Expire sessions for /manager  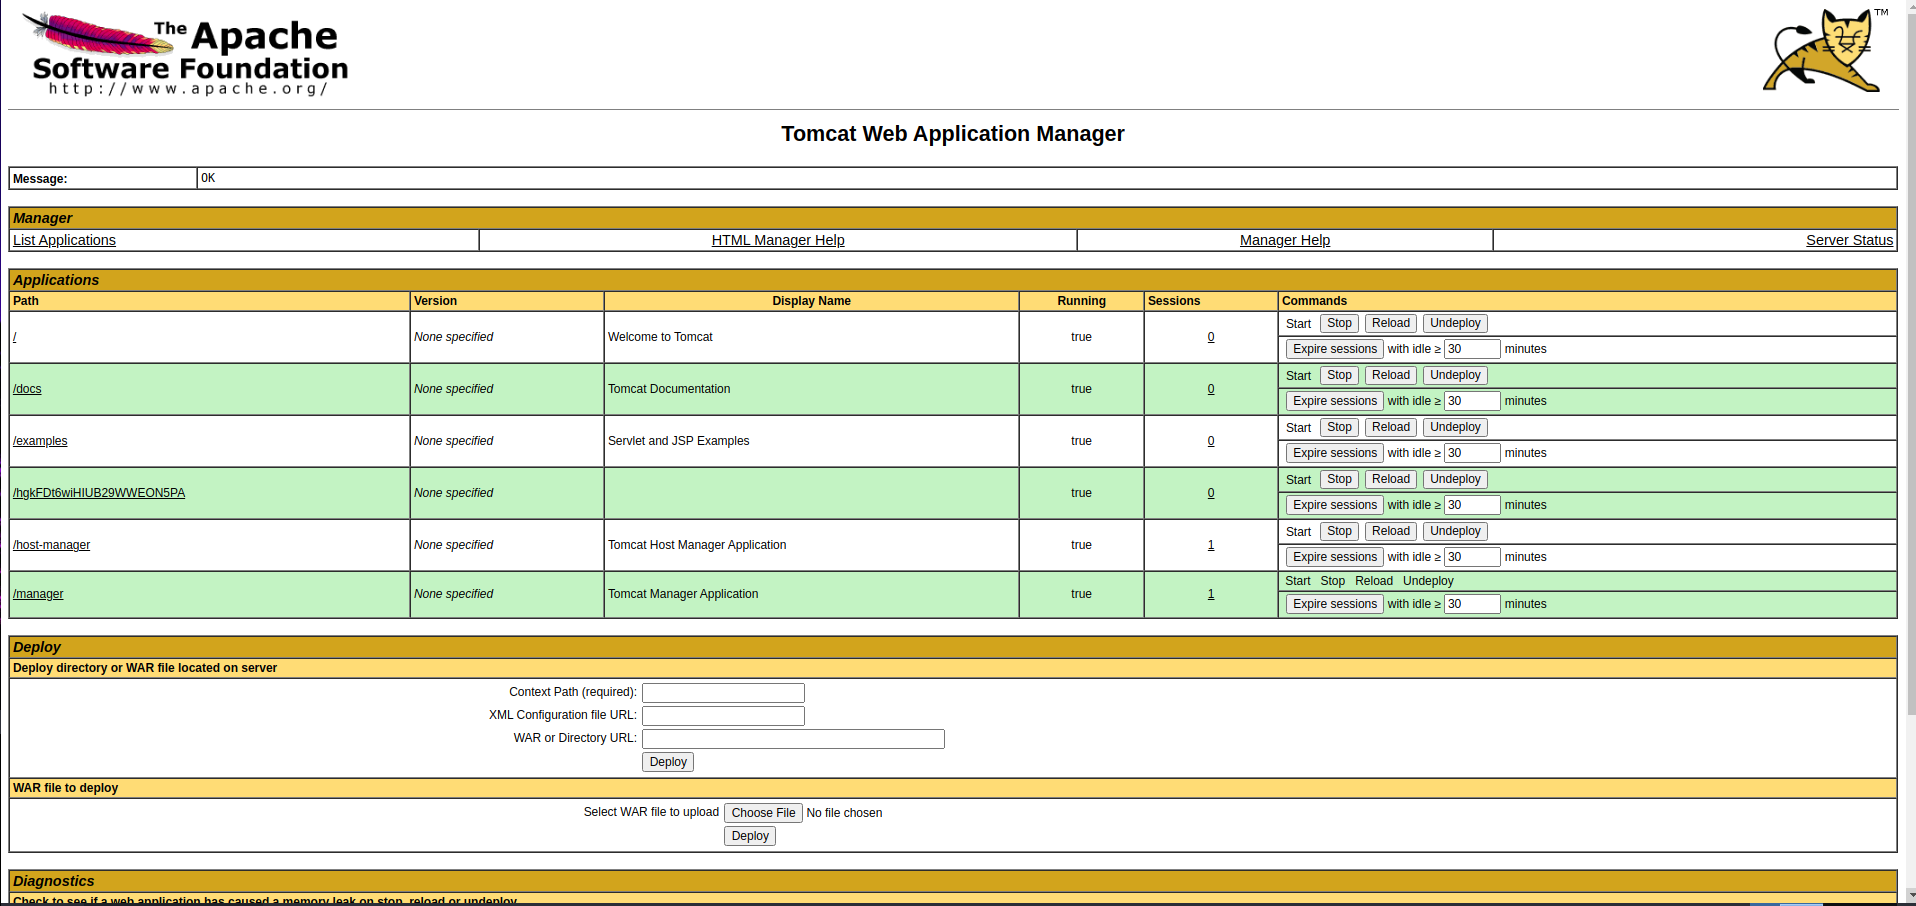click(x=1334, y=604)
